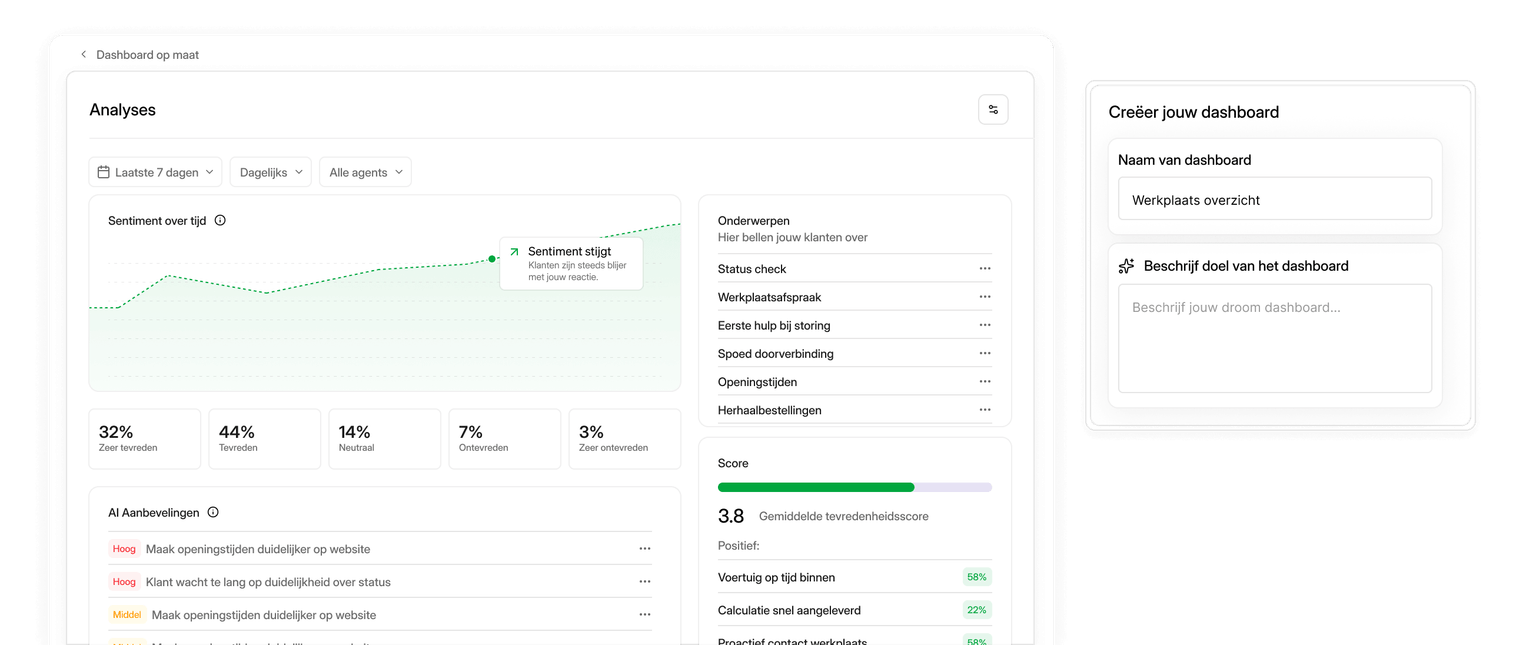Click the back arrow beside Dashboard op maat

tap(84, 55)
